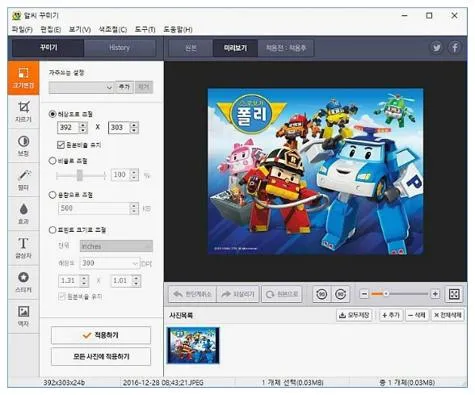Switch to the 원본 original view tab

(191, 48)
